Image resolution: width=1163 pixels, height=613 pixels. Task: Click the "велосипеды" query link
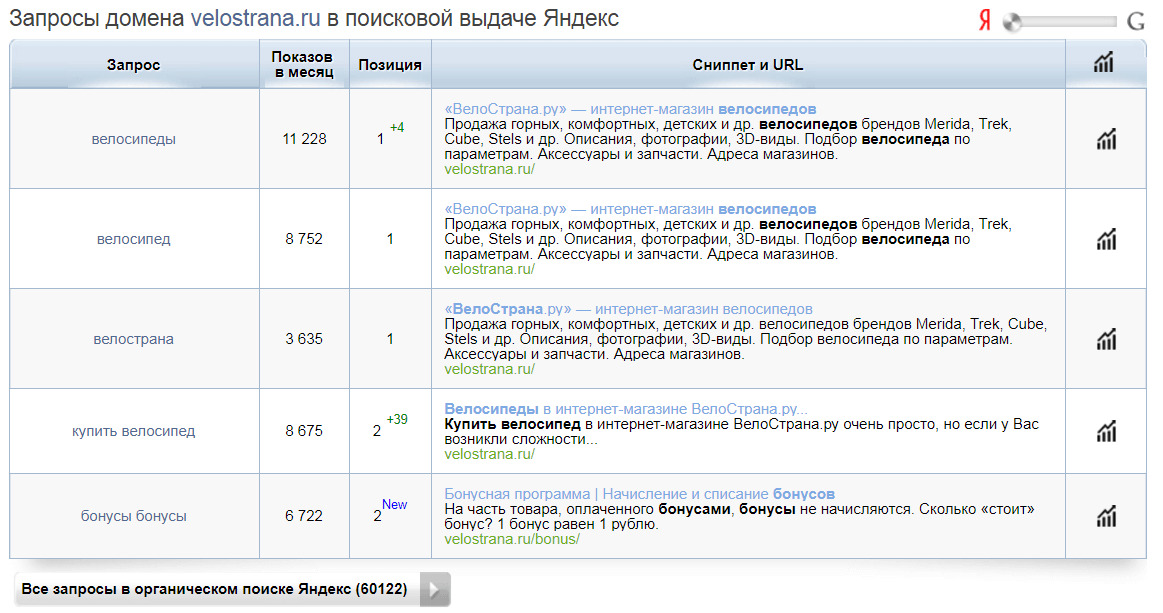pos(132,138)
